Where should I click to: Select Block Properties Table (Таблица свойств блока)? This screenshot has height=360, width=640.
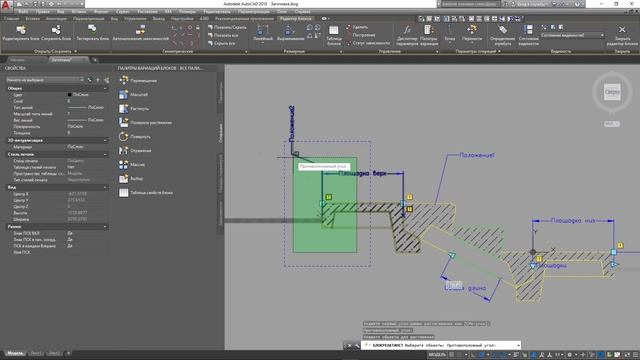[146, 193]
